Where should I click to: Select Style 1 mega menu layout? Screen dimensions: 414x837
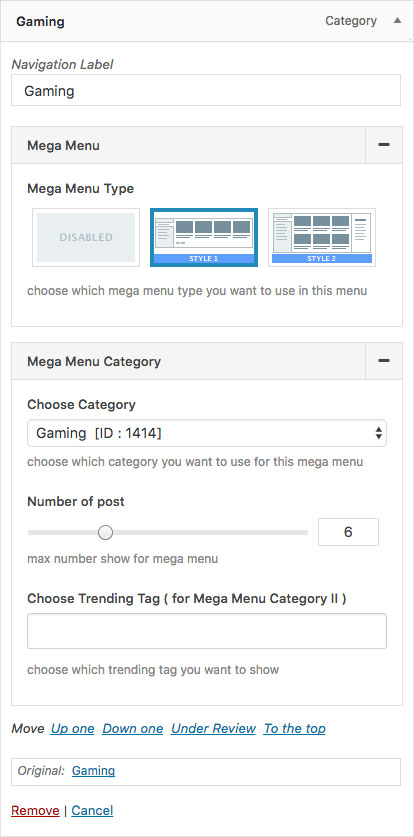point(204,238)
